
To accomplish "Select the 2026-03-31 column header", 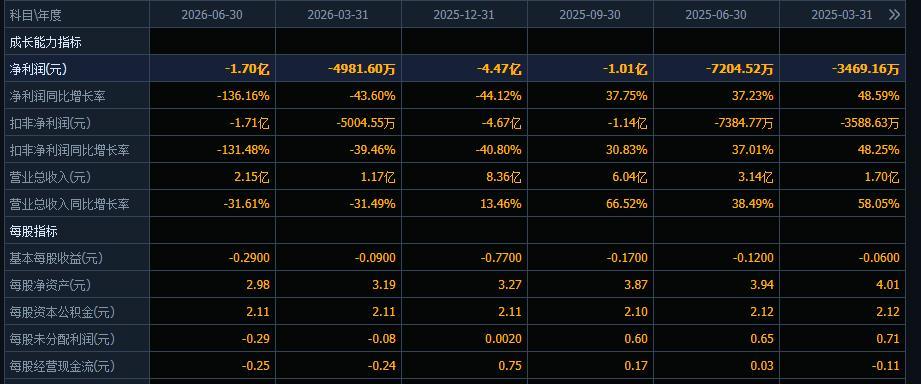I will pyautogui.click(x=338, y=15).
